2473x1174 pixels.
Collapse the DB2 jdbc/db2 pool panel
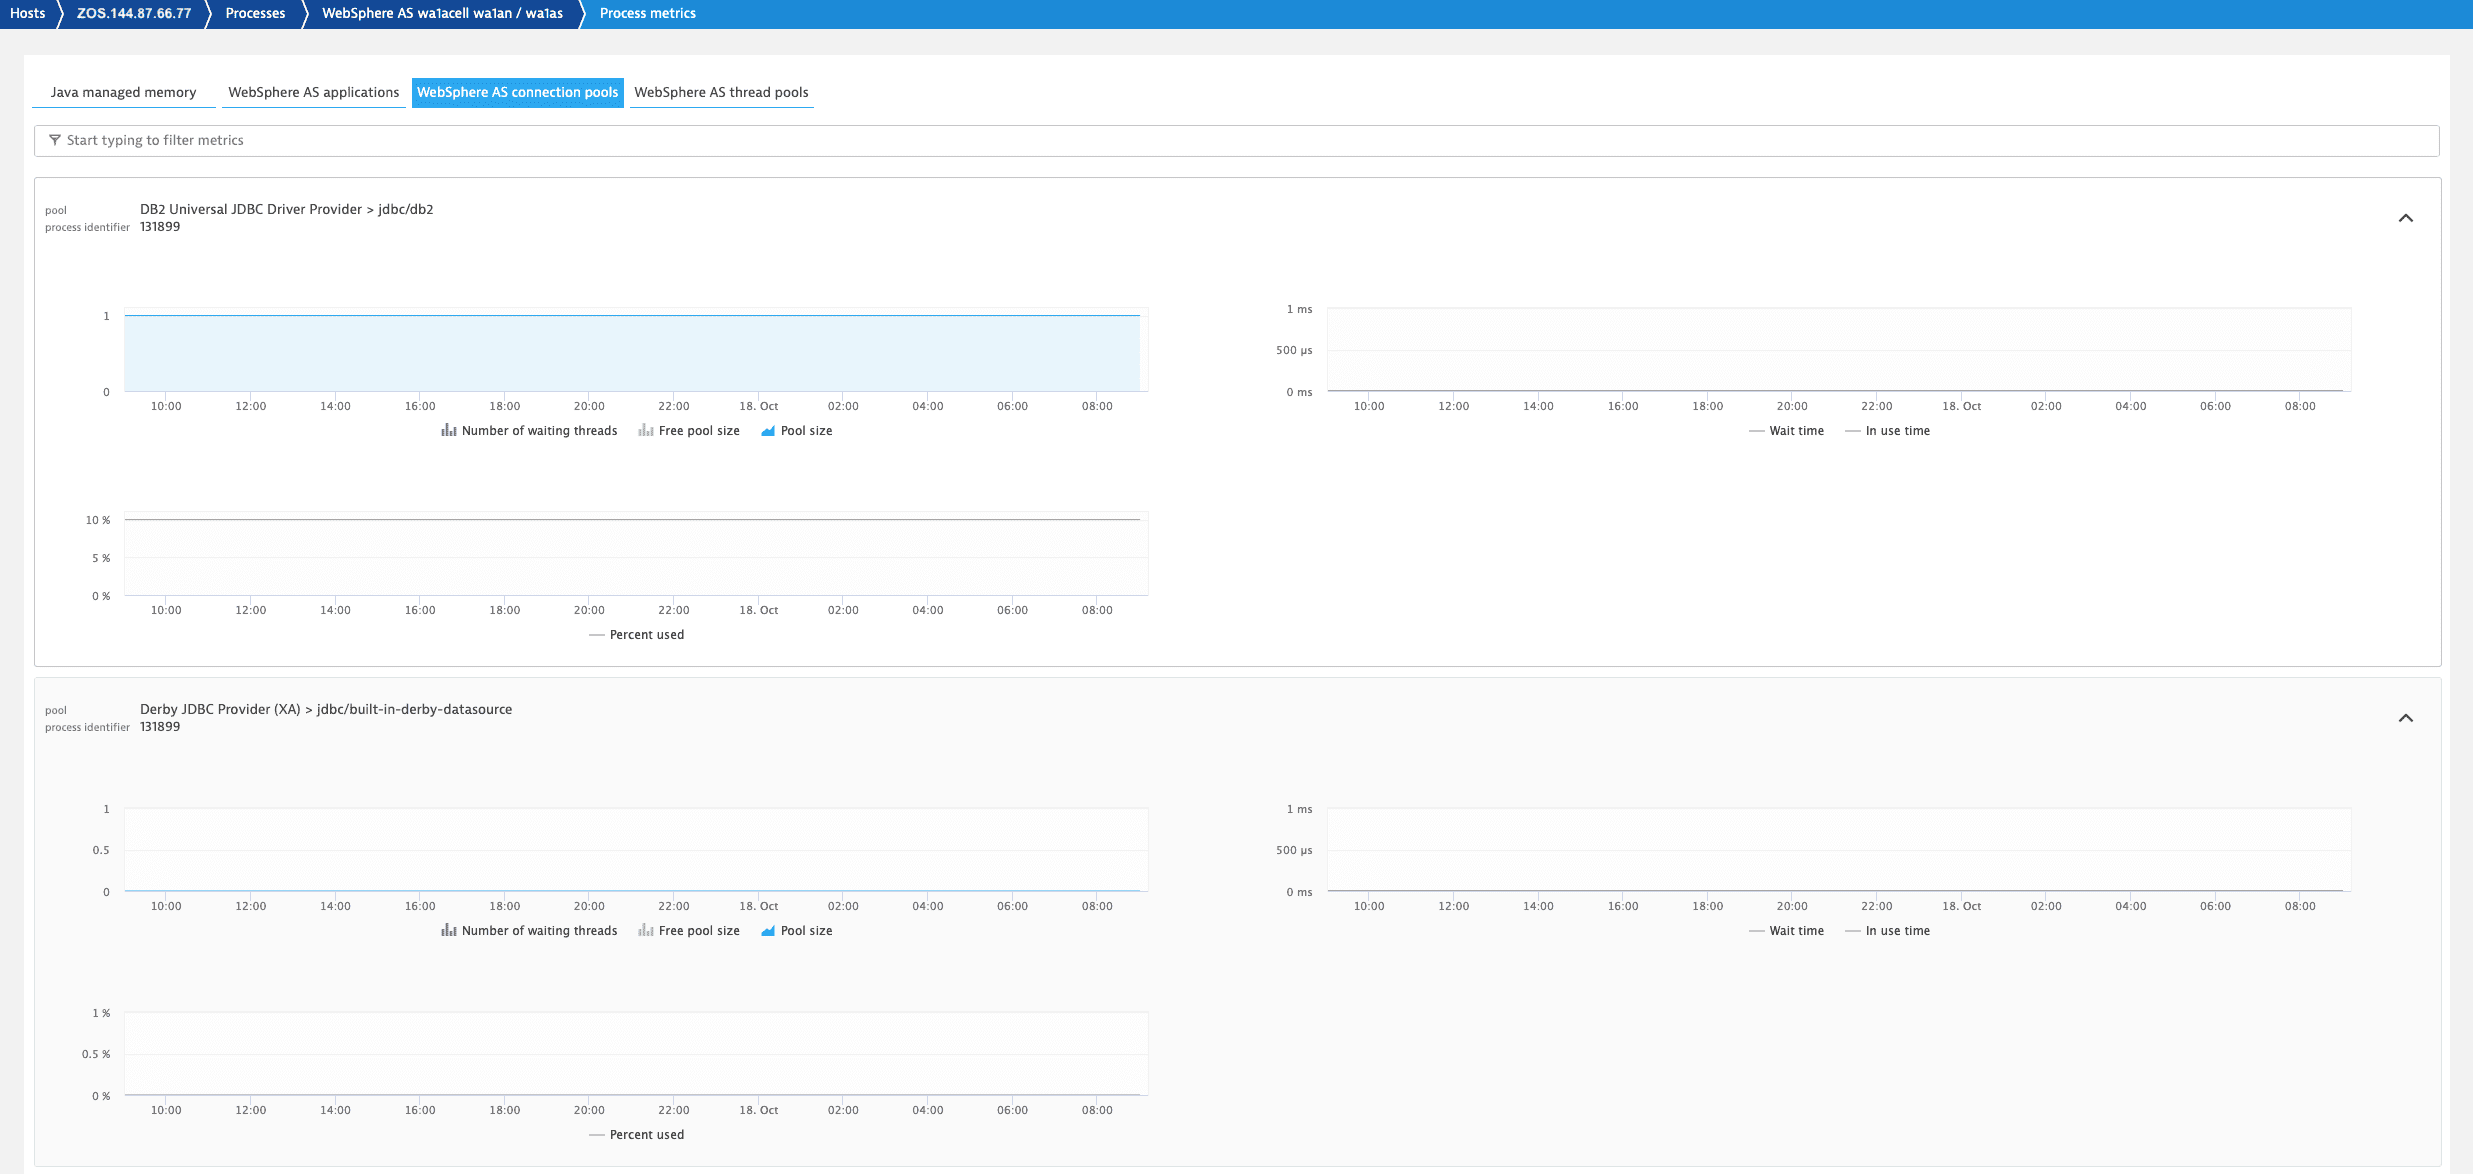2405,218
